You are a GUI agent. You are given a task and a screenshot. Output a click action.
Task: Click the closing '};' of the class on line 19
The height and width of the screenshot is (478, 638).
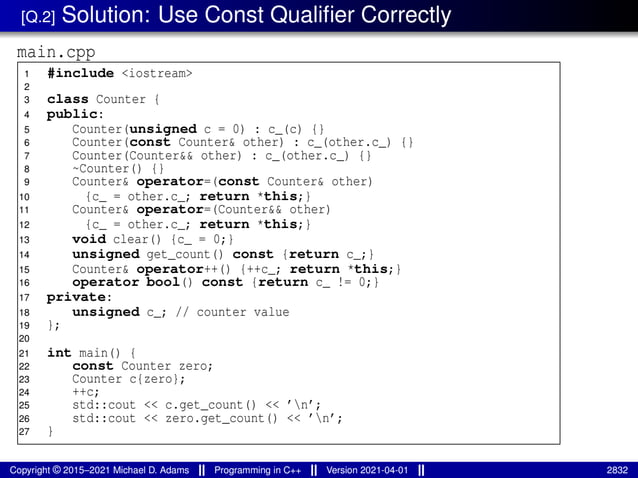54,325
